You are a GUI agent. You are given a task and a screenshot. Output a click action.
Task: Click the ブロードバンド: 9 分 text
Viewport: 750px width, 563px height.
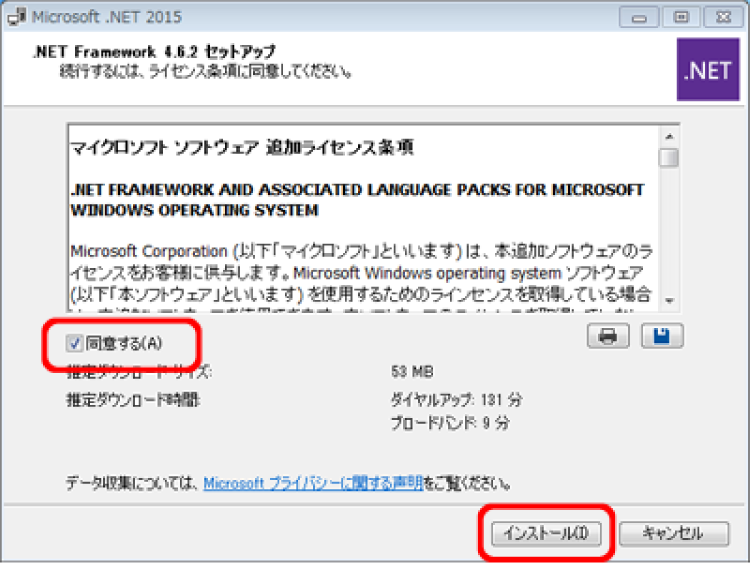[450, 423]
